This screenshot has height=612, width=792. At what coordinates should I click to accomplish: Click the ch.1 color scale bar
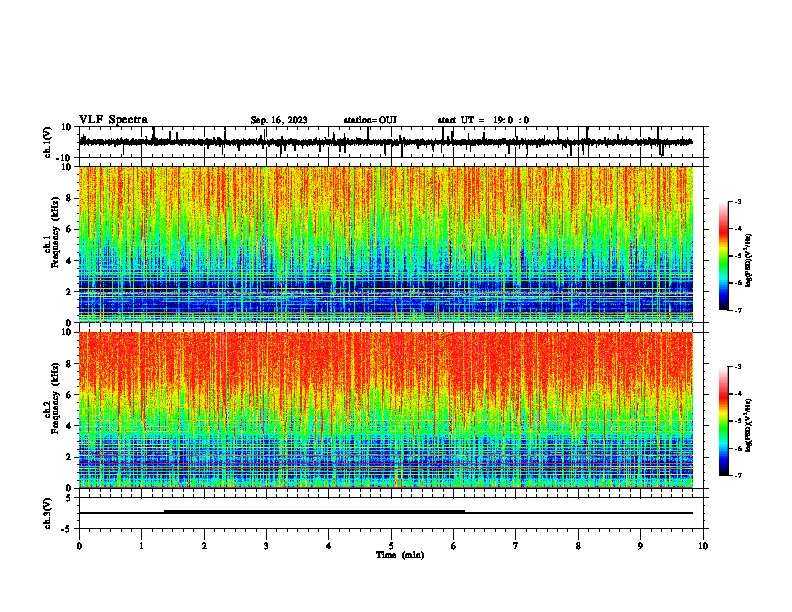(724, 256)
